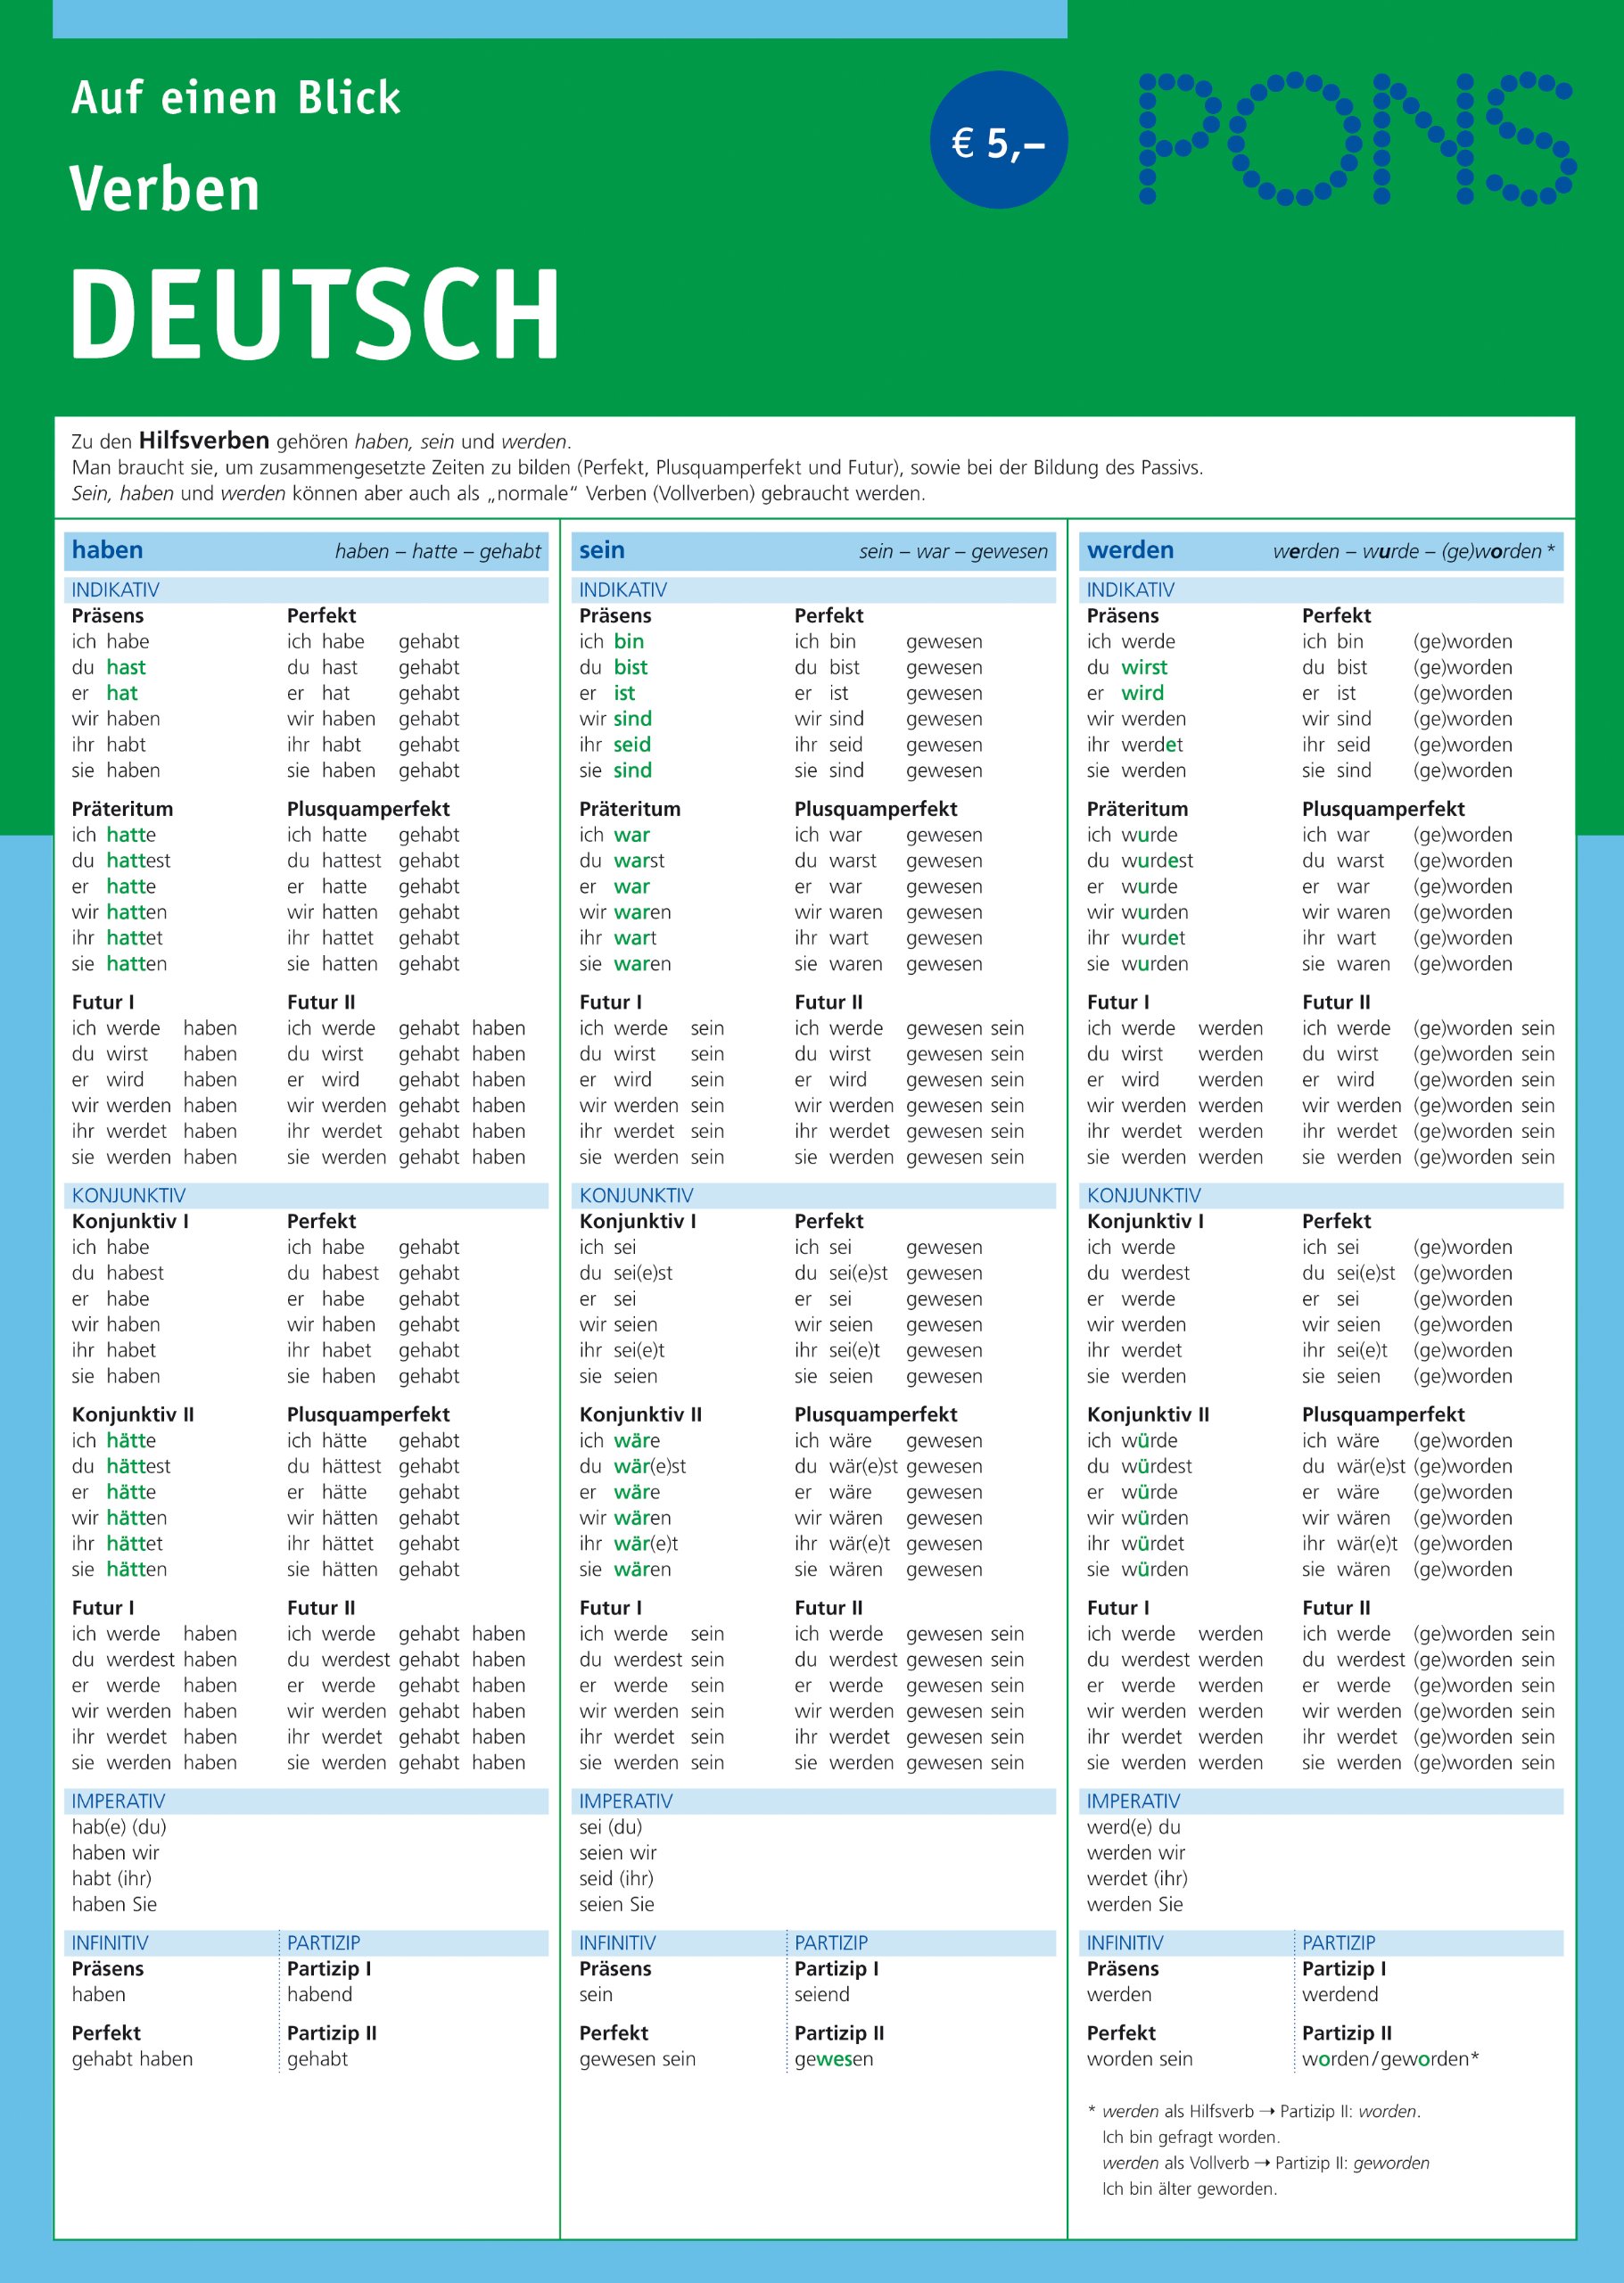Click green 'seid' in sein Präsens
This screenshot has width=1624, height=2283.
pyautogui.click(x=632, y=745)
